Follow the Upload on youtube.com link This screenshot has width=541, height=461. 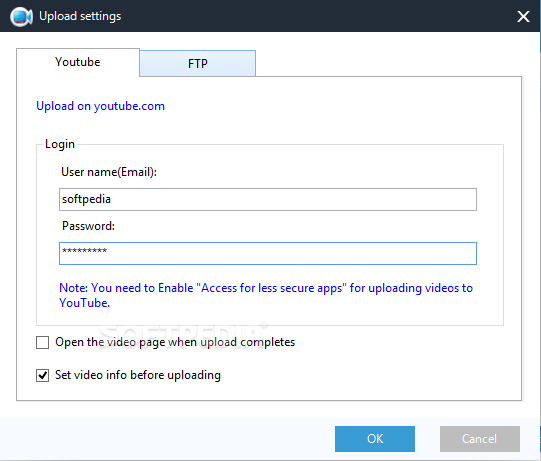click(x=100, y=106)
